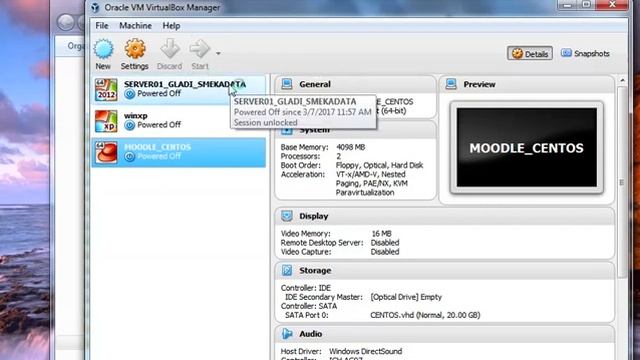Click the scroll up arrow of details pane
This screenshot has height=360, width=640.
pyautogui.click(x=622, y=80)
